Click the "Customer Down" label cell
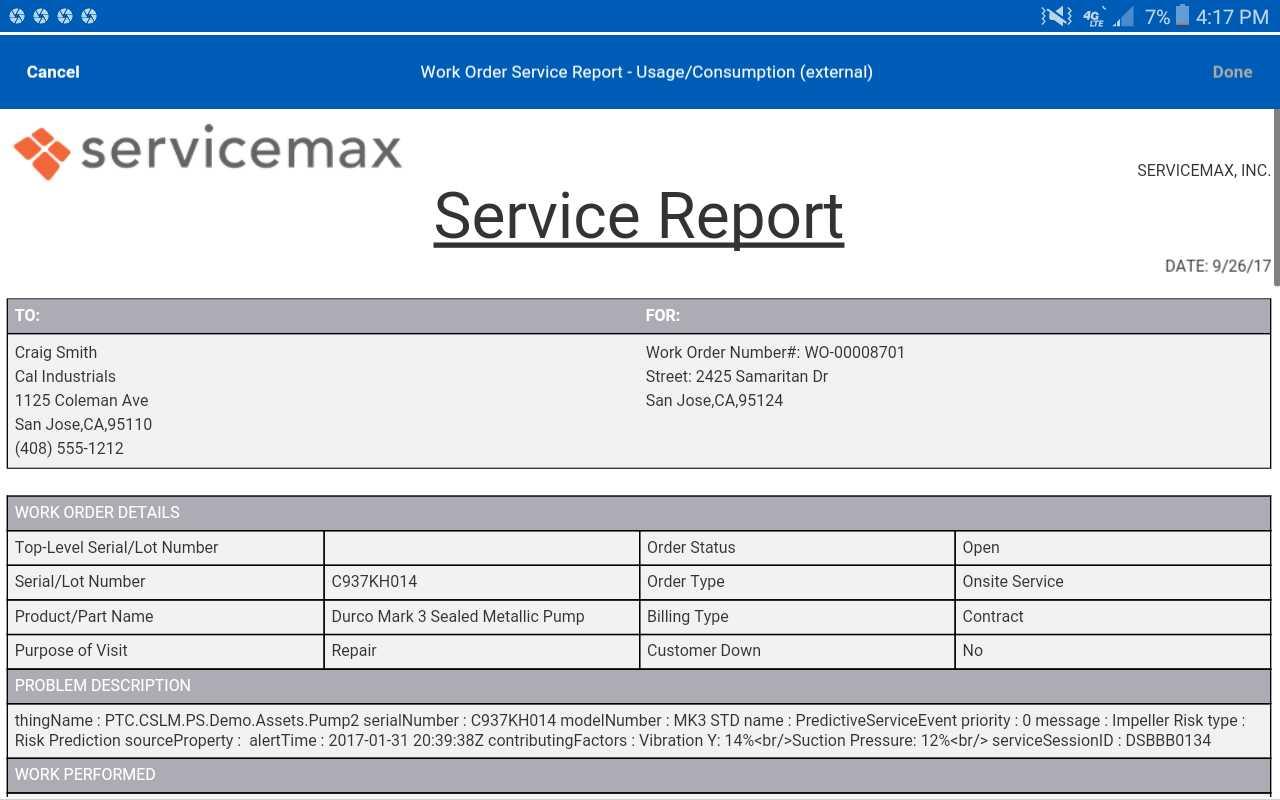 click(x=797, y=651)
